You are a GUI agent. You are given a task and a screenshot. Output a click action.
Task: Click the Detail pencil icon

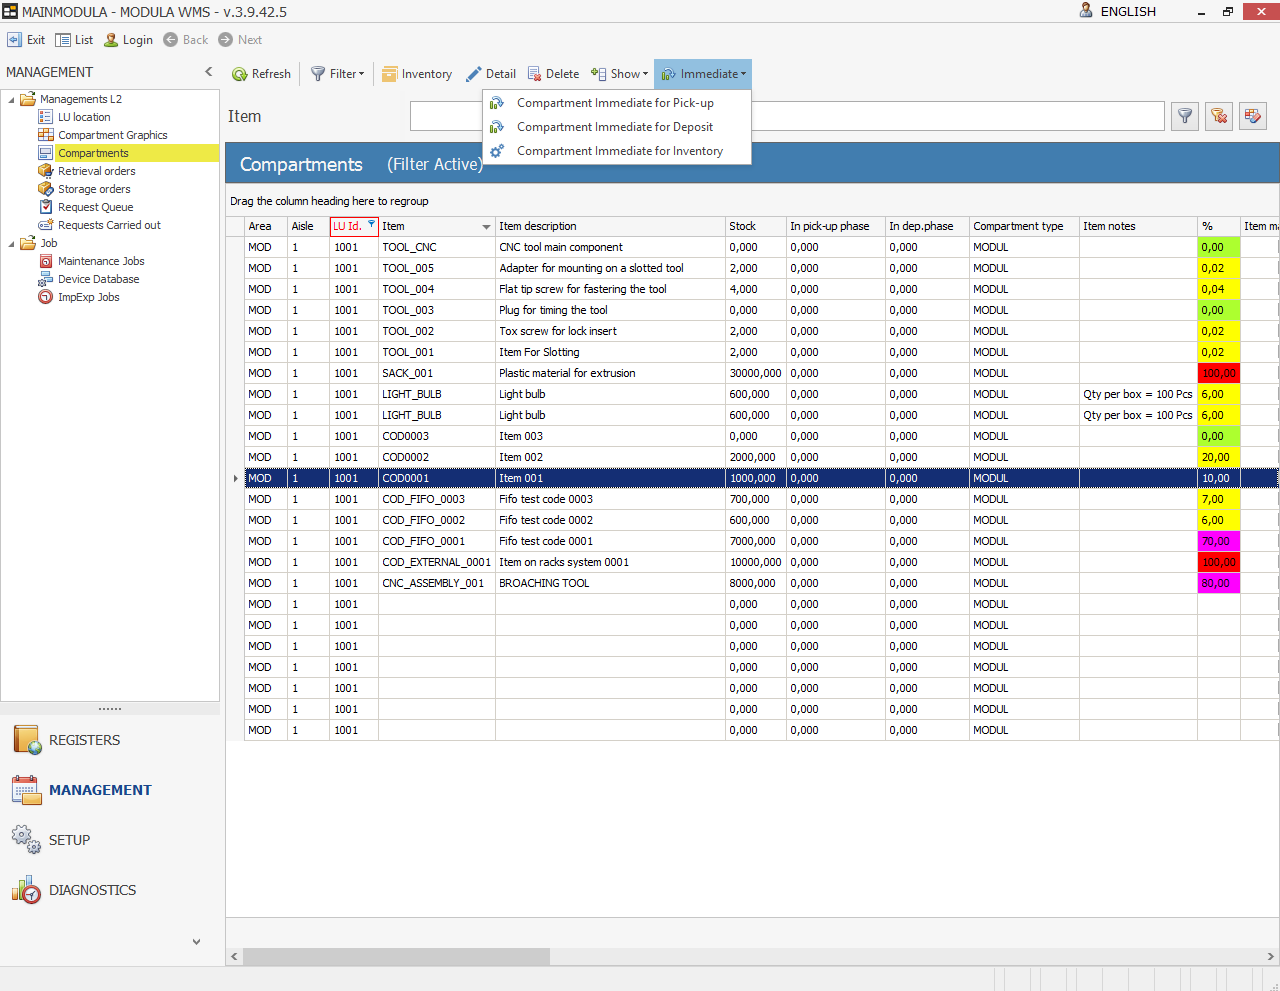474,74
